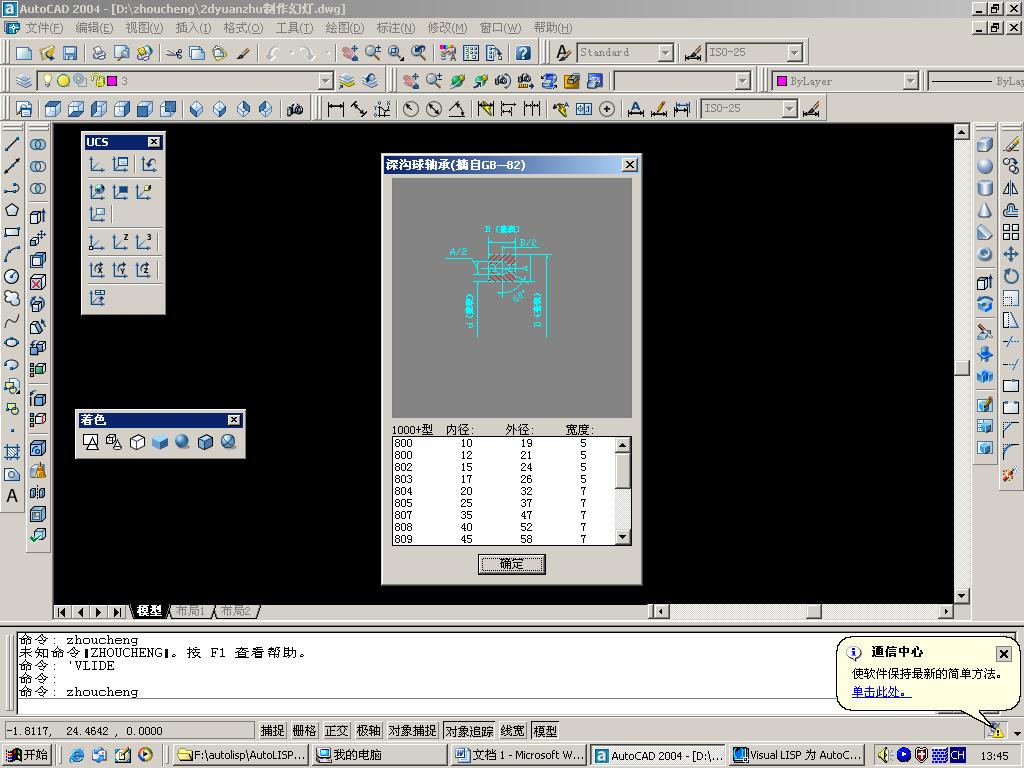Toggle the 栅格 grid display
Viewport: 1024px width, 768px height.
coord(304,731)
